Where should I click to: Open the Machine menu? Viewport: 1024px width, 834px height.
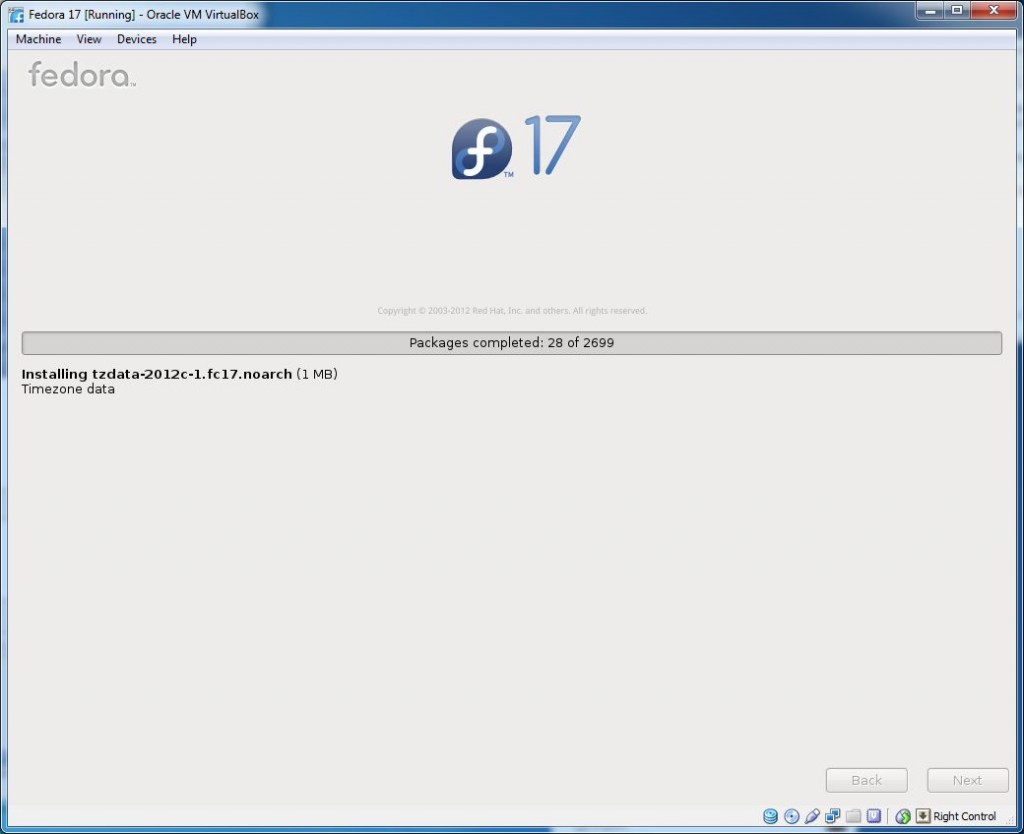click(39, 39)
